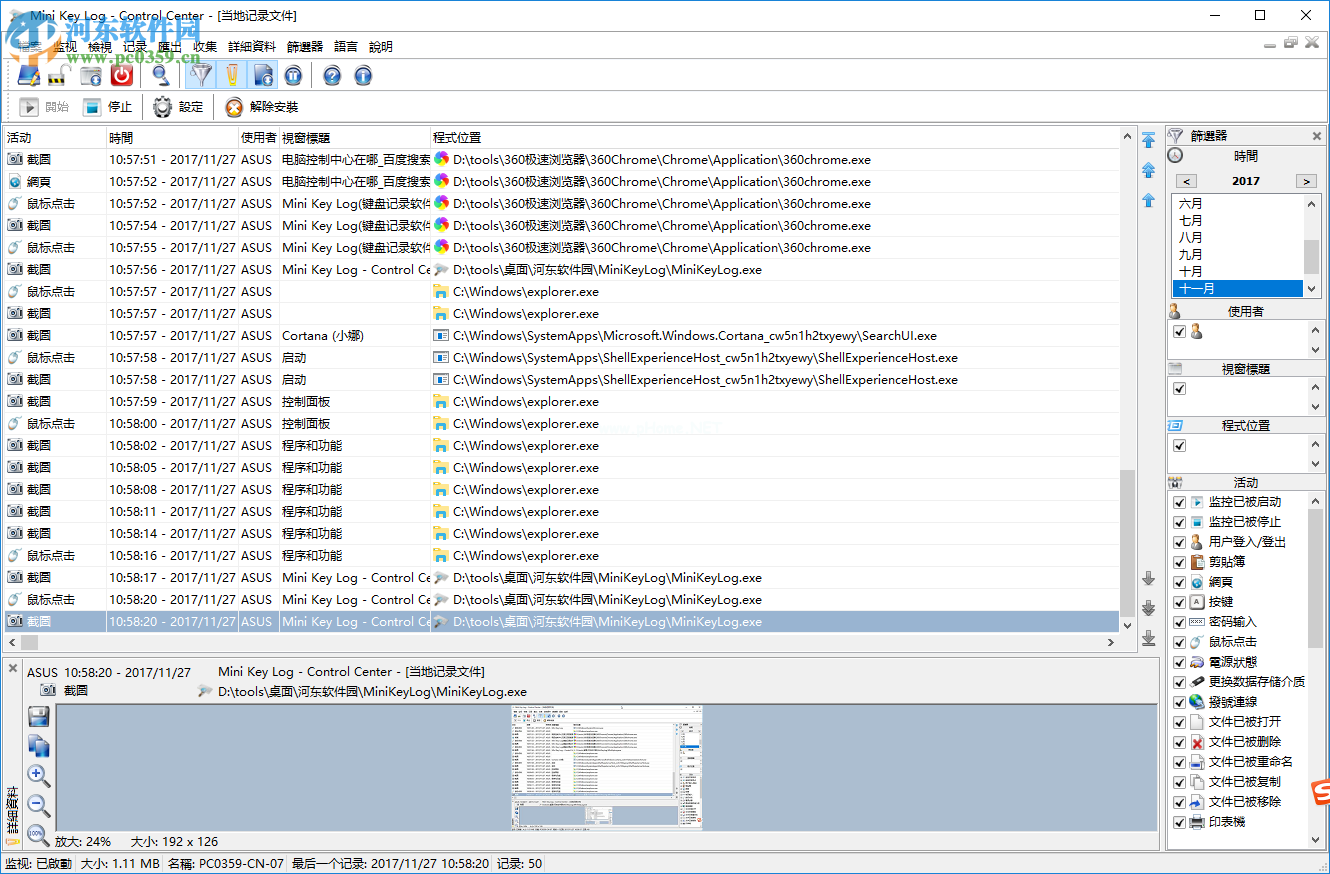The width and height of the screenshot is (1330, 874).
Task: Open 設定 settings with gear button
Action: click(178, 107)
